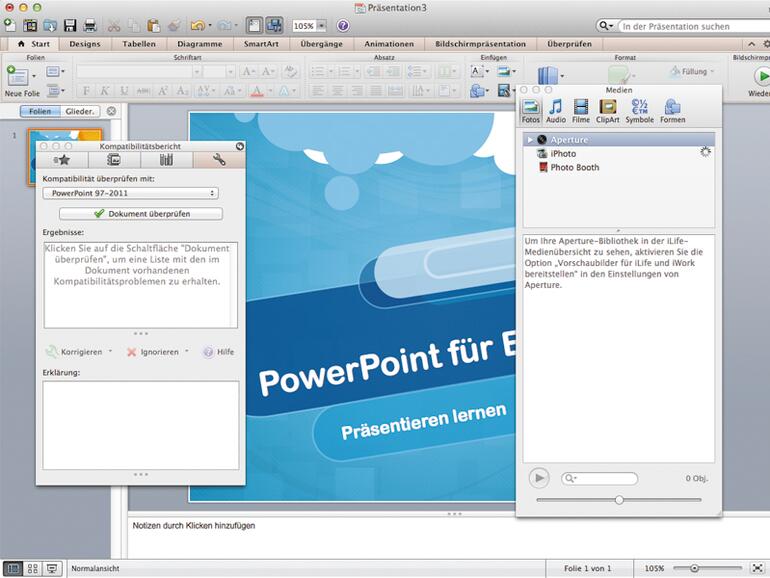
Task: Open the PowerPoint 97-2011 compatibility dropdown
Action: [131, 193]
